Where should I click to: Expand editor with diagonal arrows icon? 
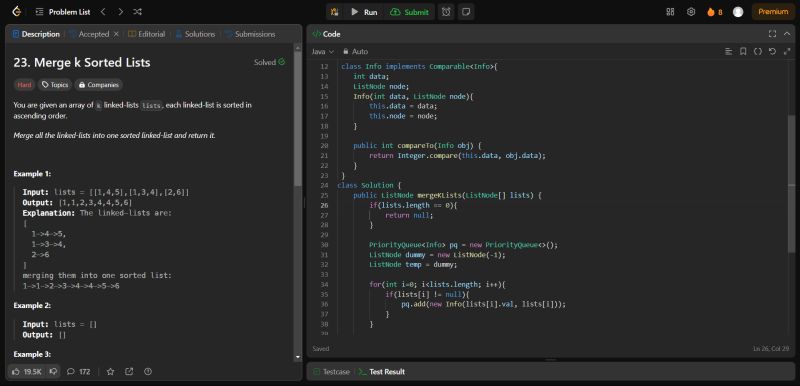click(787, 52)
